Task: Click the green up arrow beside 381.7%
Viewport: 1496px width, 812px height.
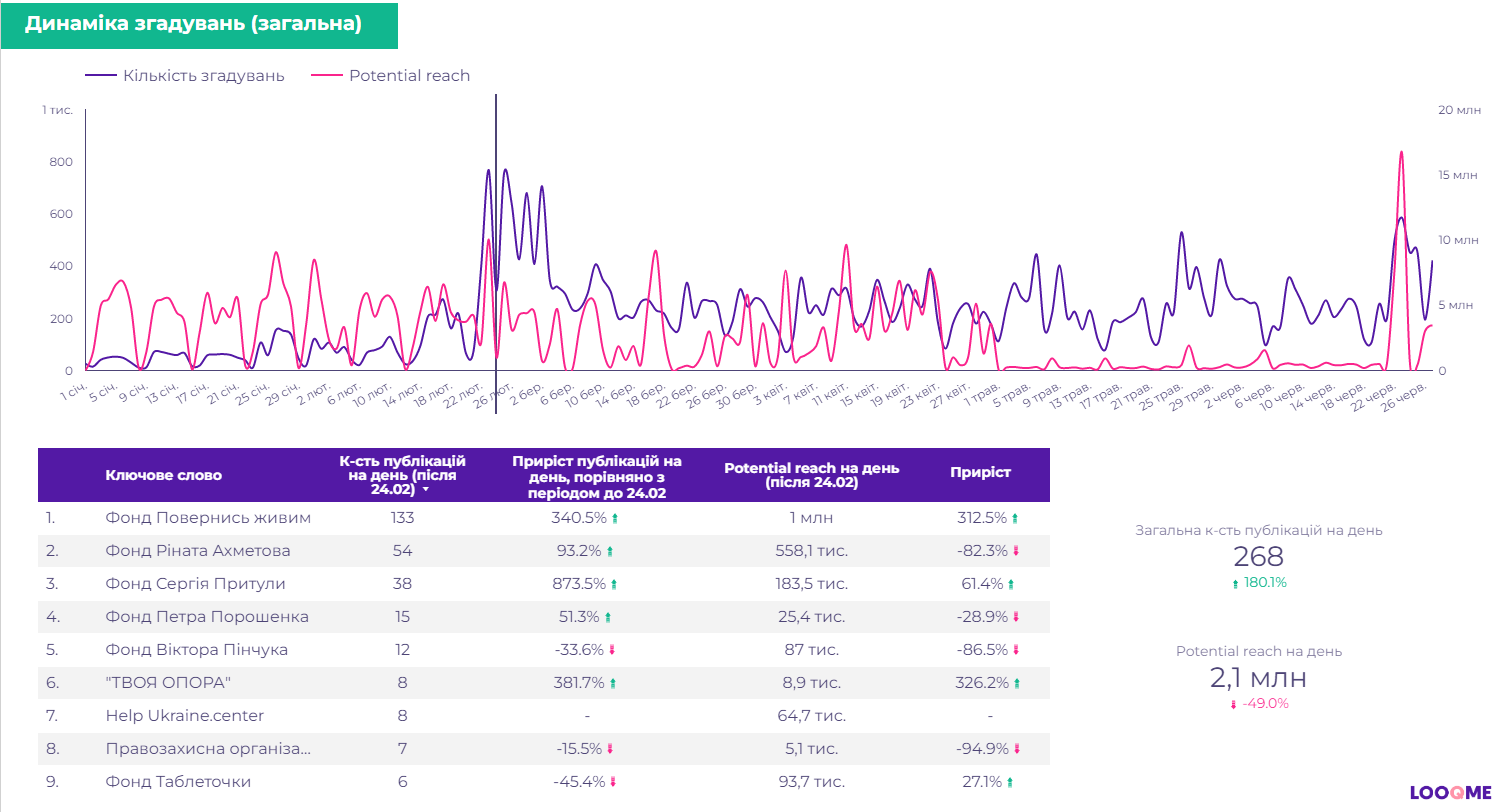Action: point(613,683)
